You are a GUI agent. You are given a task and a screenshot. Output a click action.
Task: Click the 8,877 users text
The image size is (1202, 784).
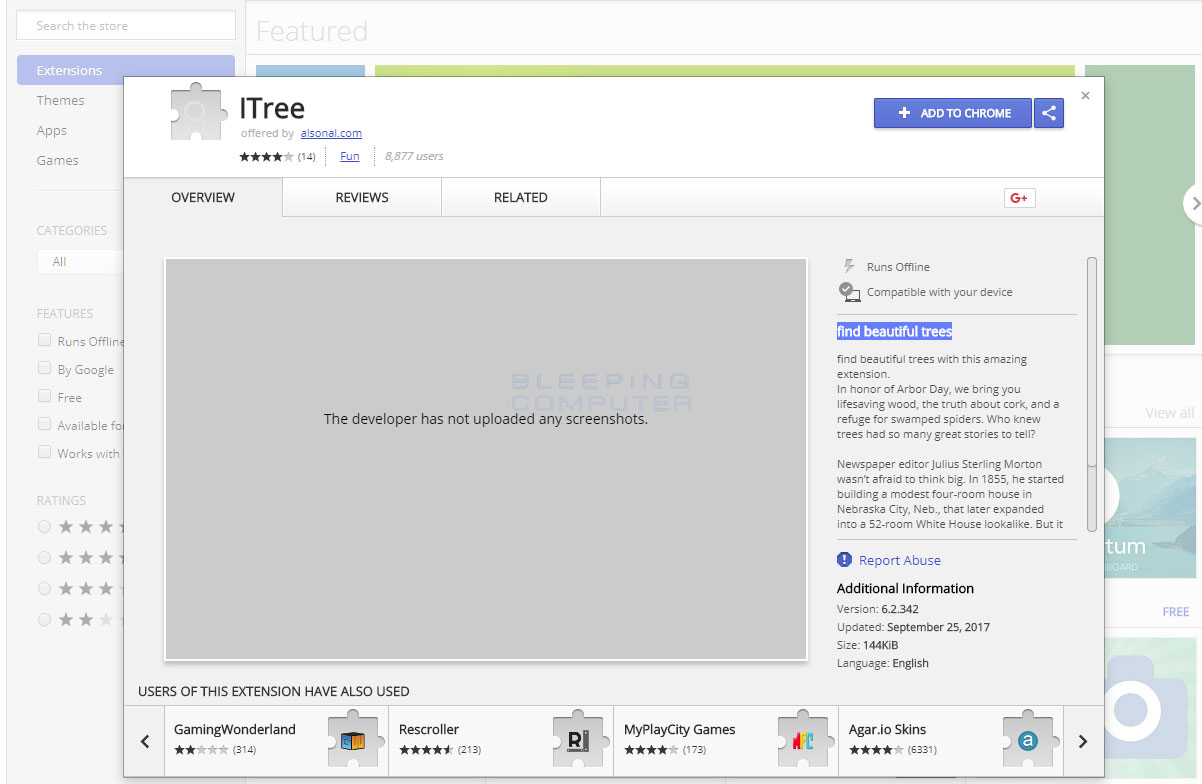click(414, 156)
